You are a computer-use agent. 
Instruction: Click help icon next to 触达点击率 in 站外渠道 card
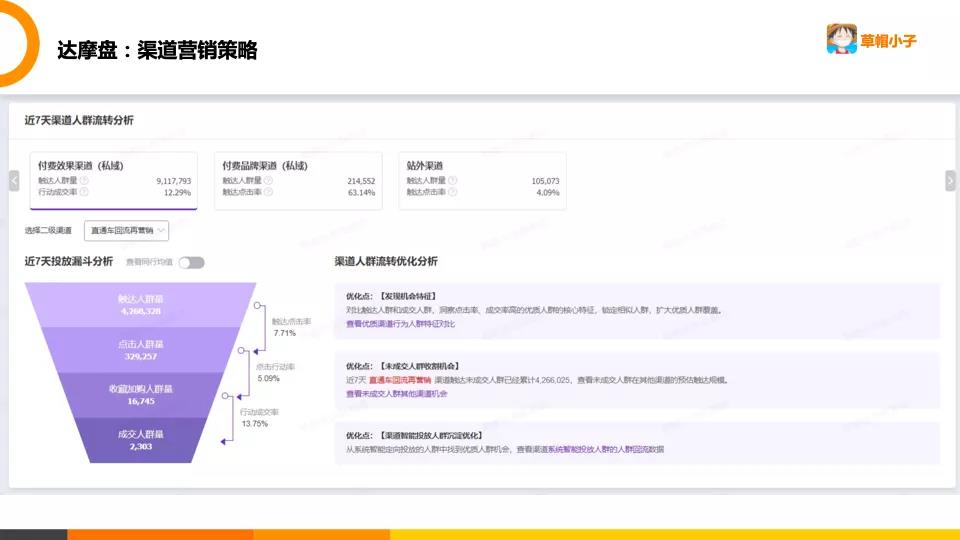[453, 192]
